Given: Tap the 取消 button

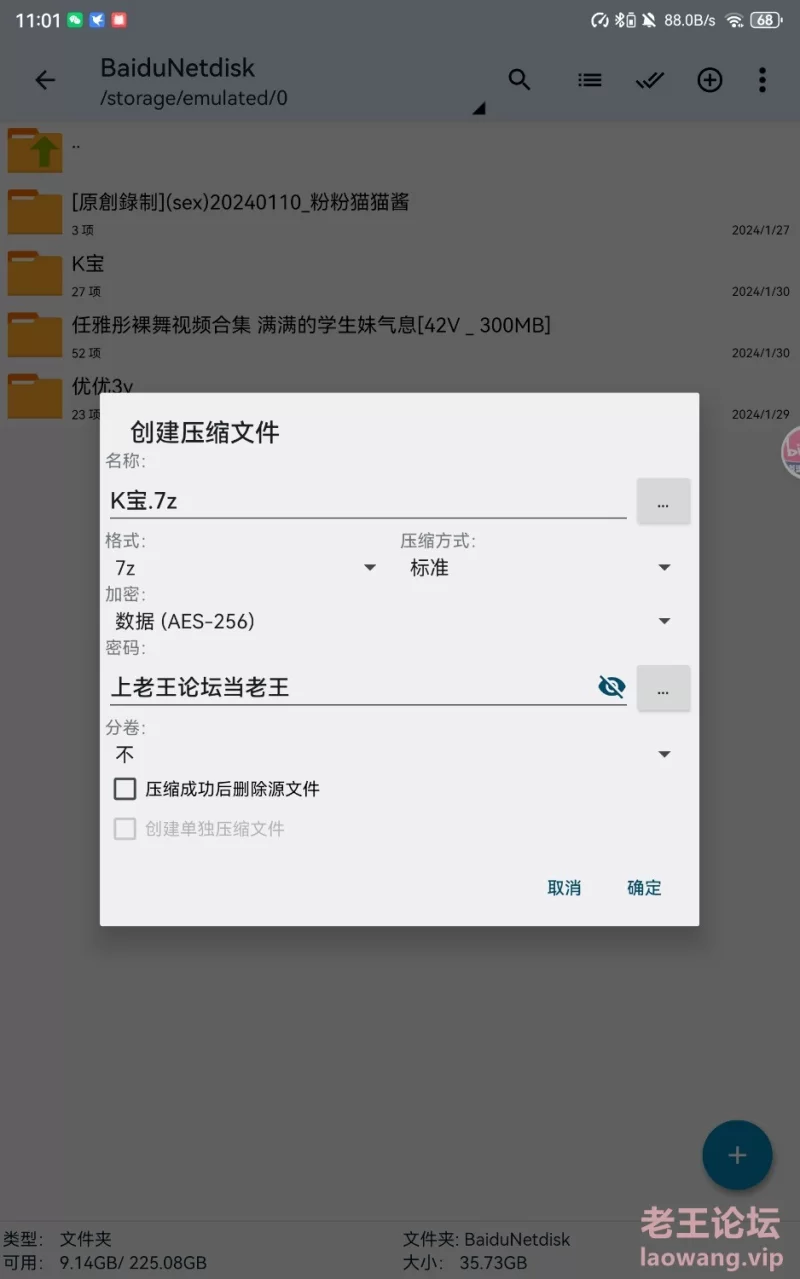Looking at the screenshot, I should pyautogui.click(x=564, y=887).
